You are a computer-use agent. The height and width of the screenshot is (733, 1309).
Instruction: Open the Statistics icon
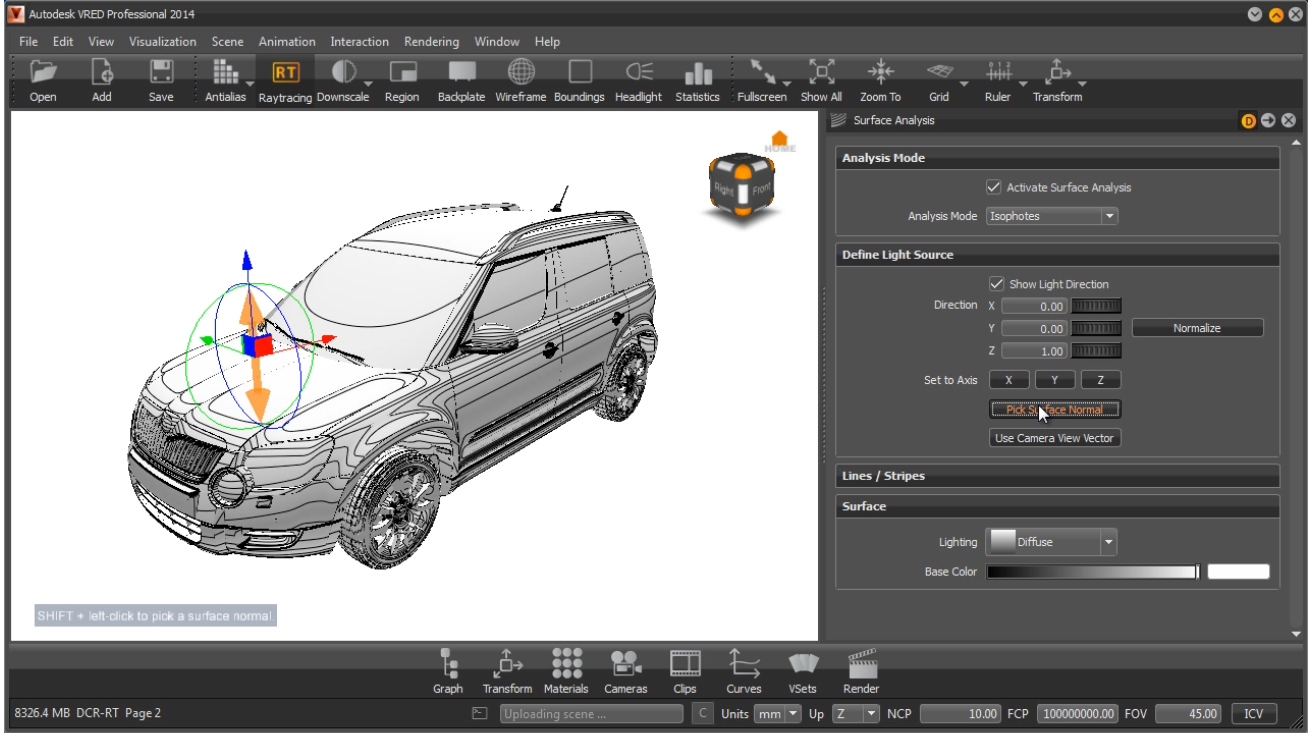697,72
